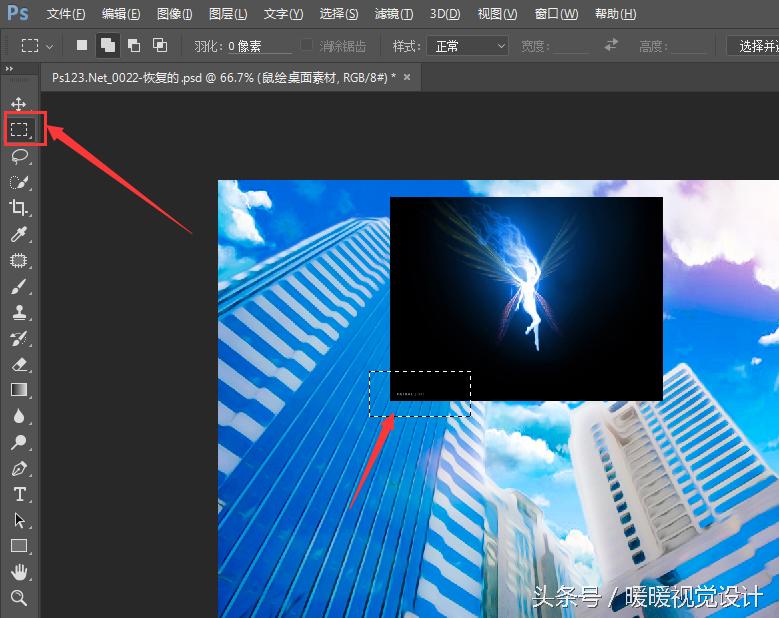Select the Horizontal Type tool

click(x=19, y=494)
